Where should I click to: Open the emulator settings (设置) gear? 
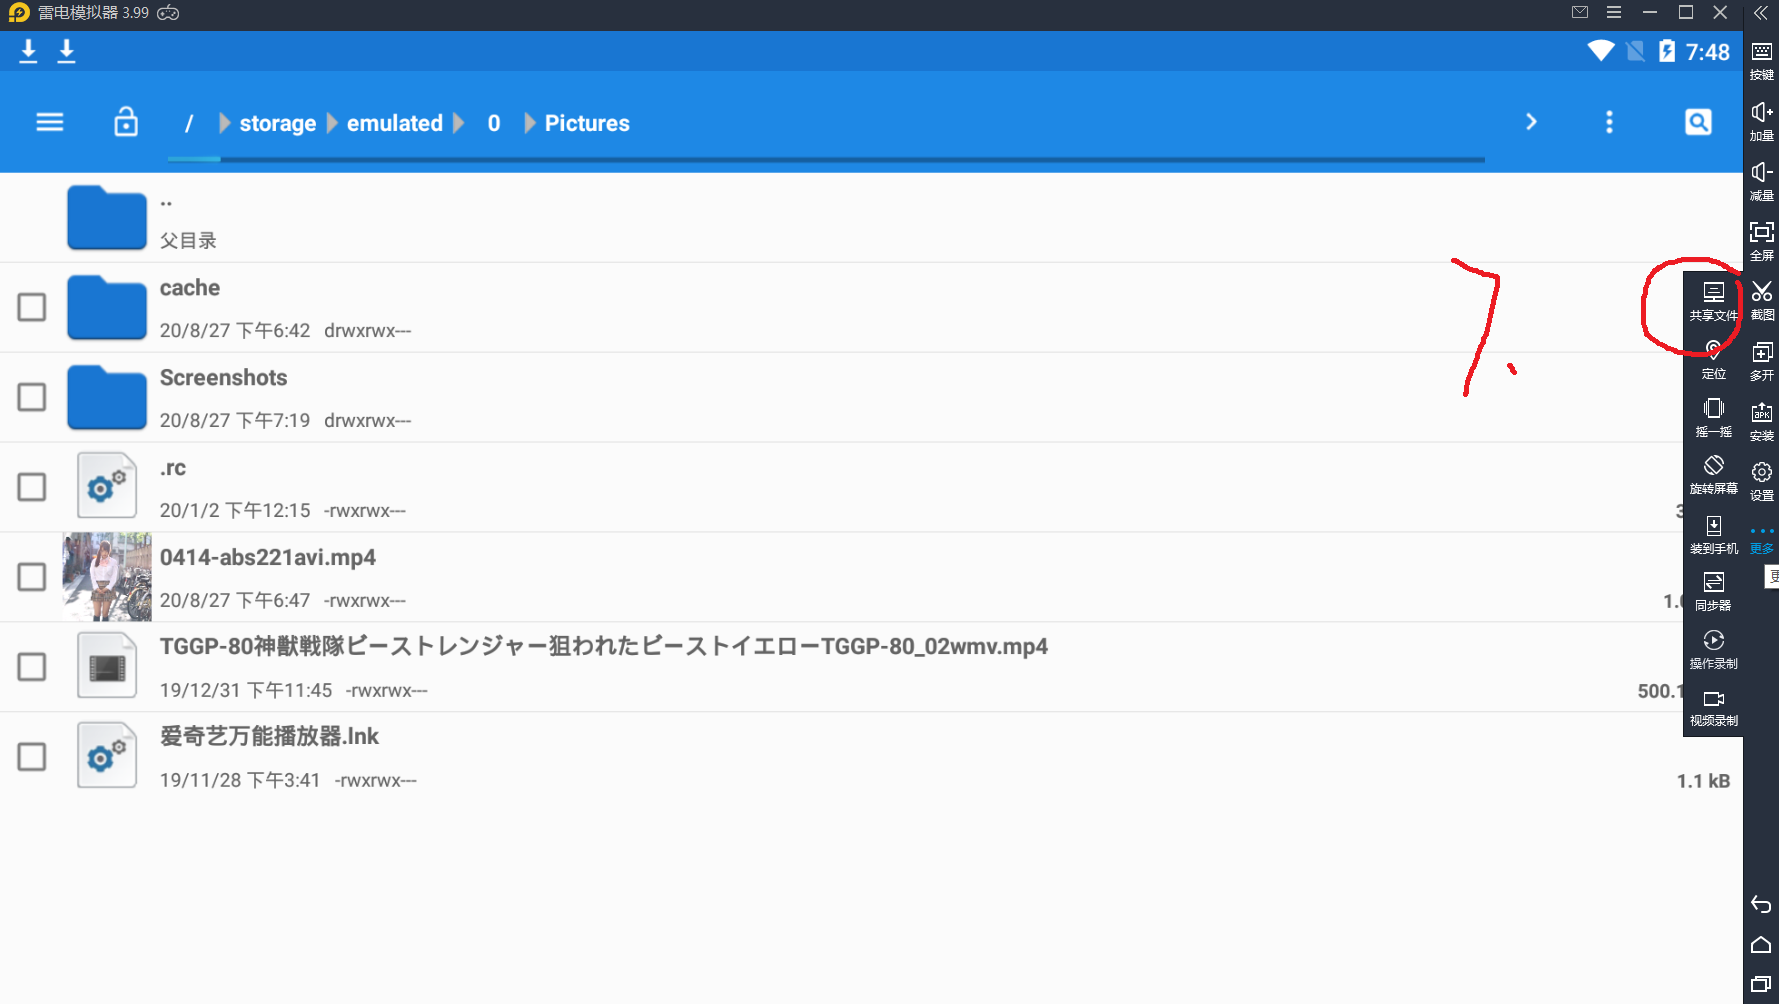click(1762, 479)
